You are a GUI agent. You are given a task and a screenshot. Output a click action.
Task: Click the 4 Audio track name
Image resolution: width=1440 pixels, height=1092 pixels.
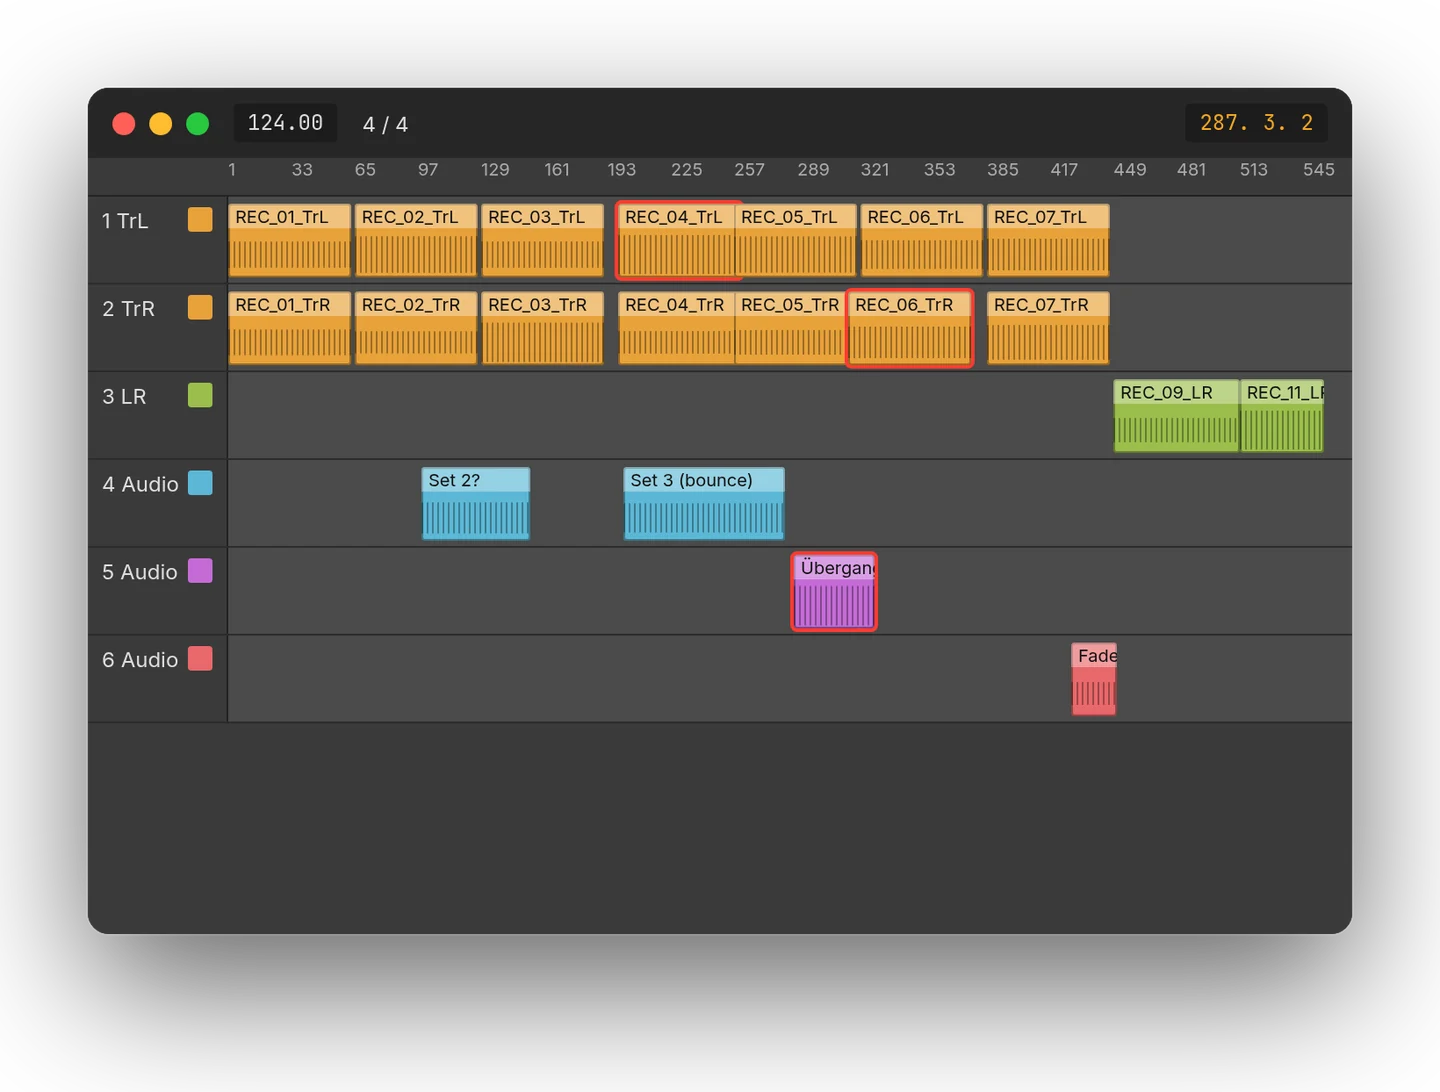click(140, 484)
